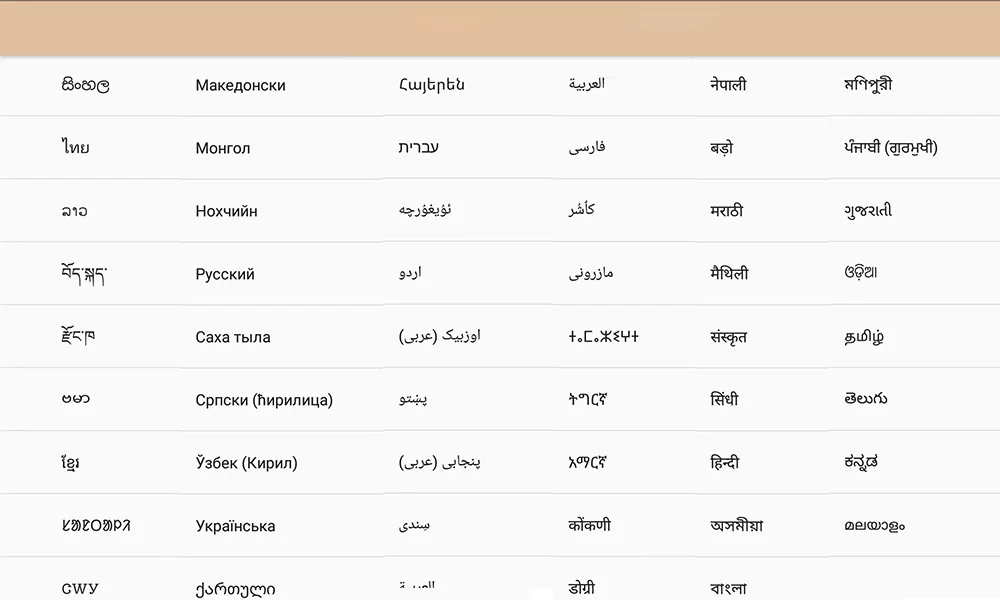Open the मराठी language link
This screenshot has height=600, width=1000.
click(726, 210)
